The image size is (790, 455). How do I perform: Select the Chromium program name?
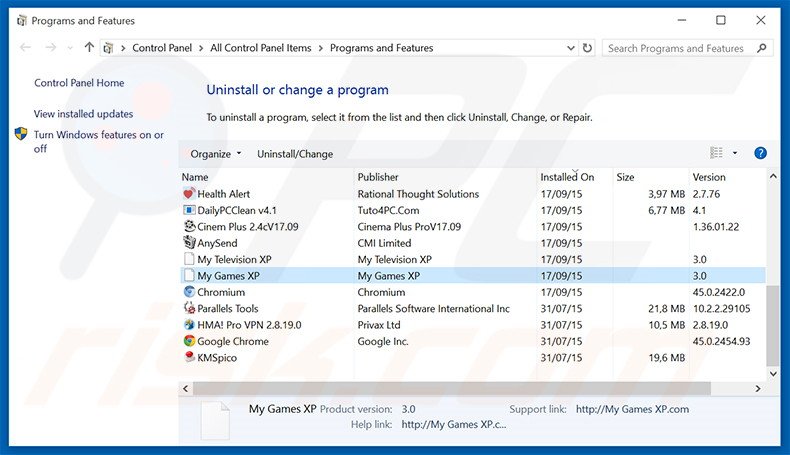tap(221, 292)
